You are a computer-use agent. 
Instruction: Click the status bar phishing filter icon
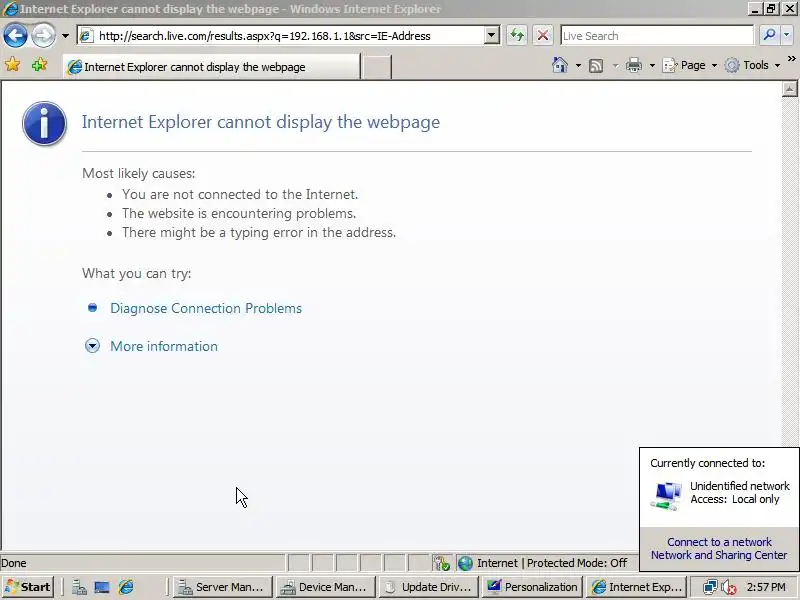(x=442, y=563)
